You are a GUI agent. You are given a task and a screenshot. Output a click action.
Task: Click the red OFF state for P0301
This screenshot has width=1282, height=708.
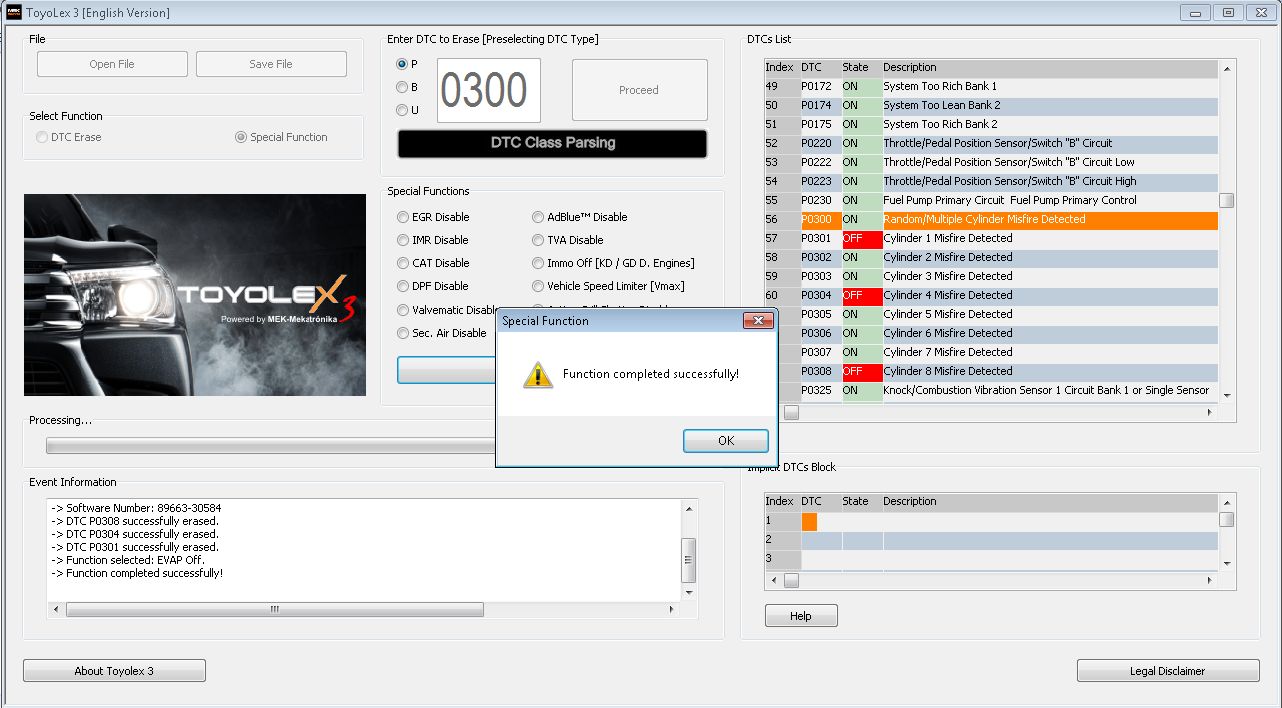(860, 239)
